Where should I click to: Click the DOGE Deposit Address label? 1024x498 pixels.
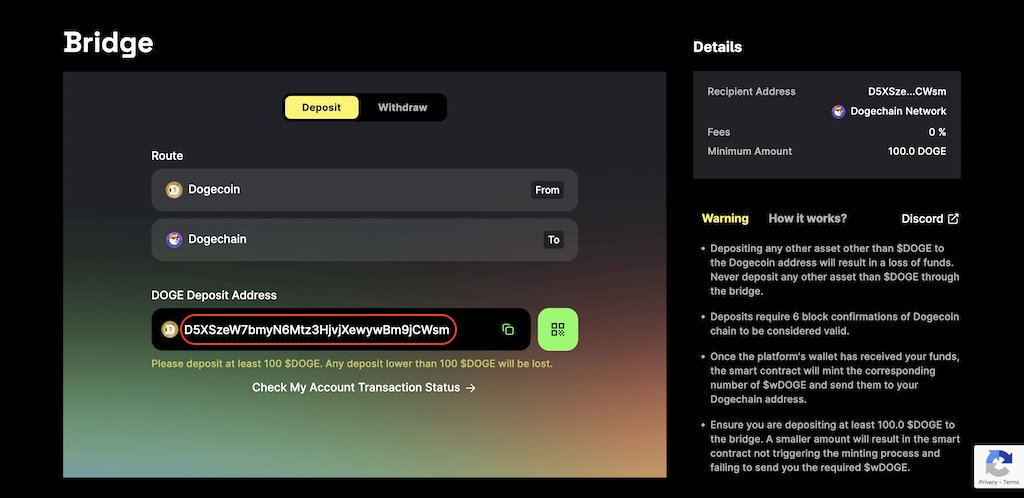click(x=214, y=295)
